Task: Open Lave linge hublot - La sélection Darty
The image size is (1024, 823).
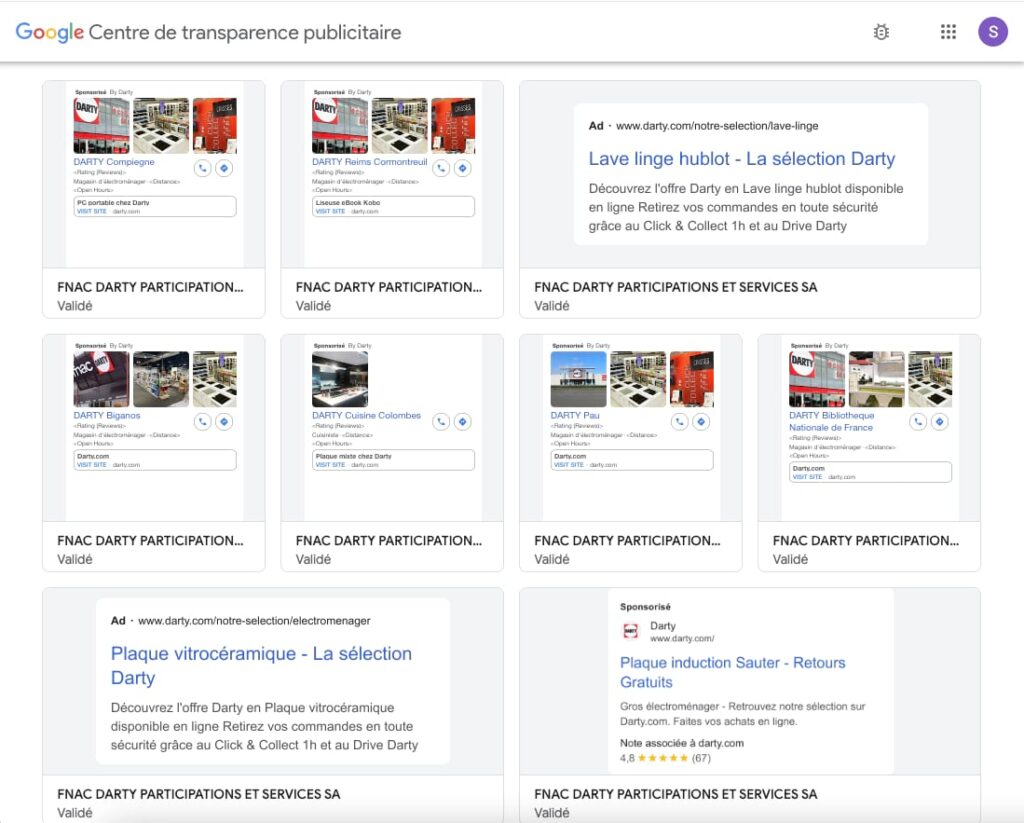Action: pos(742,159)
